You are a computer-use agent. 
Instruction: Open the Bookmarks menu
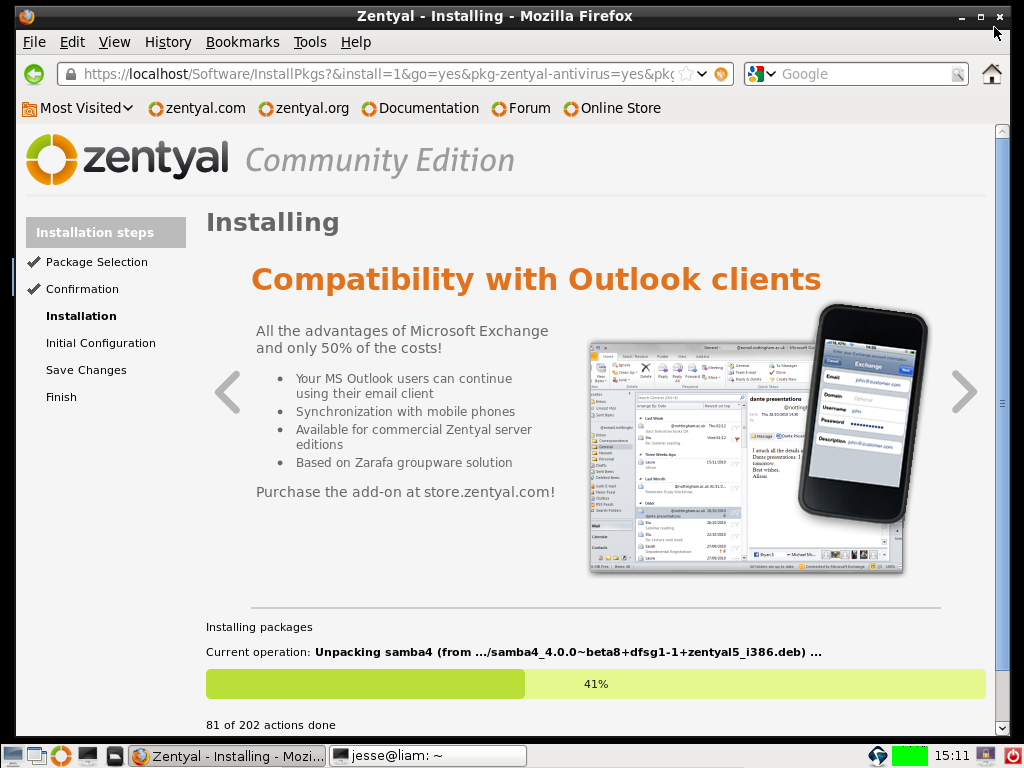tap(242, 42)
